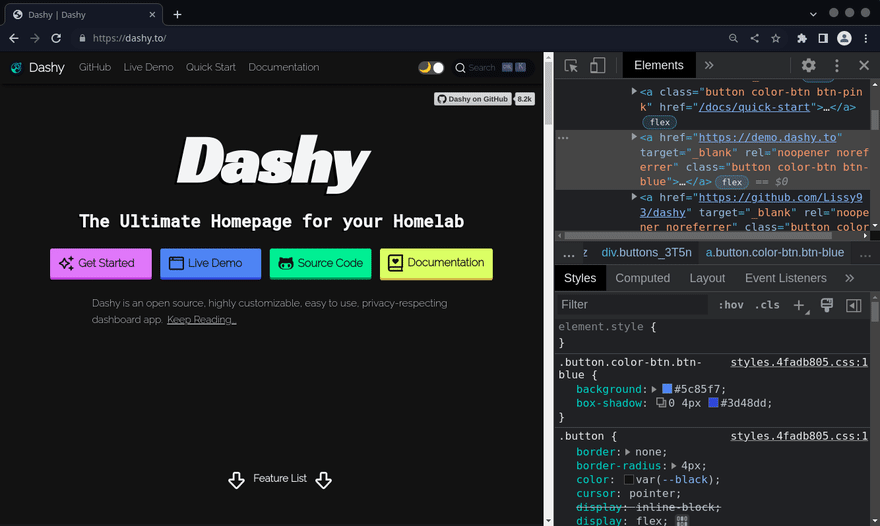Open styles.4fadb805.css:1 for .button rule
The width and height of the screenshot is (880, 526).
[799, 436]
